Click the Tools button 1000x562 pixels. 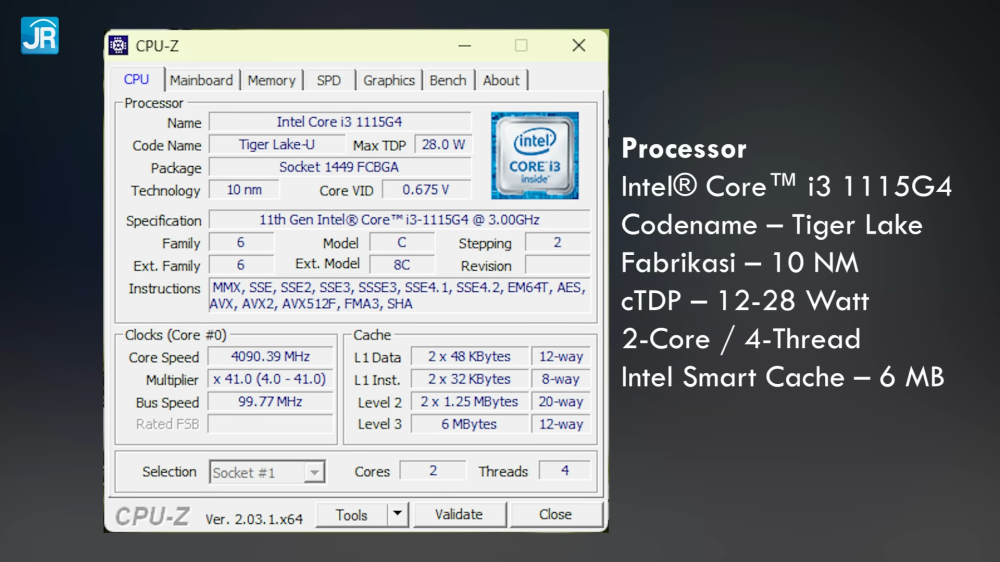[351, 515]
